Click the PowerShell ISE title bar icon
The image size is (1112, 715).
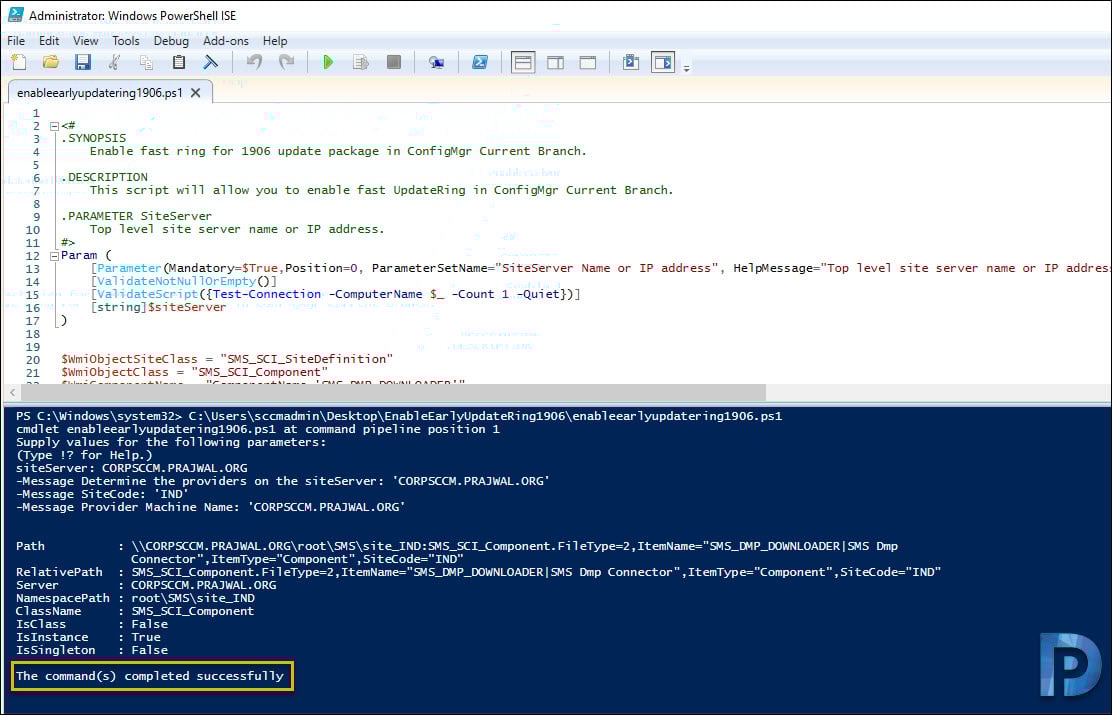point(15,15)
